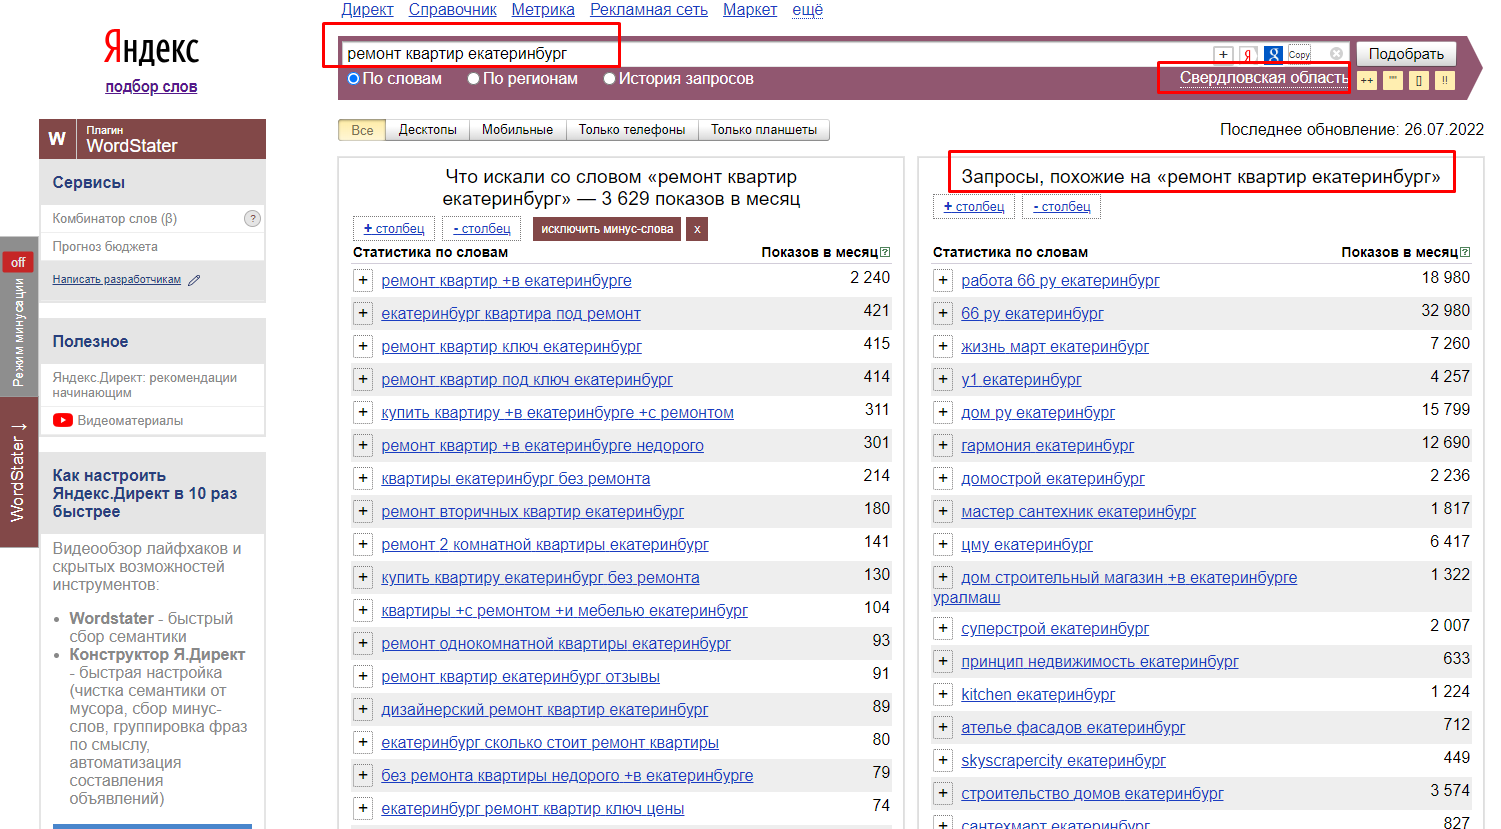Click the Яндекс logo
Screen dimensions: 1501x829
tap(151, 47)
